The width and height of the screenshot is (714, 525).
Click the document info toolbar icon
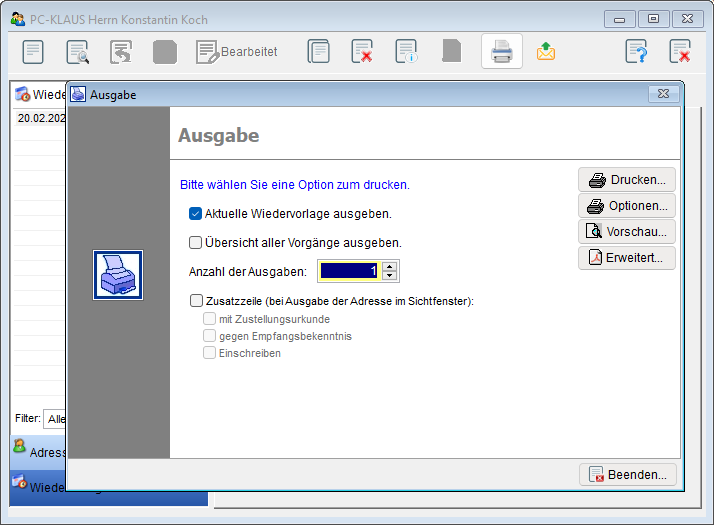(406, 51)
